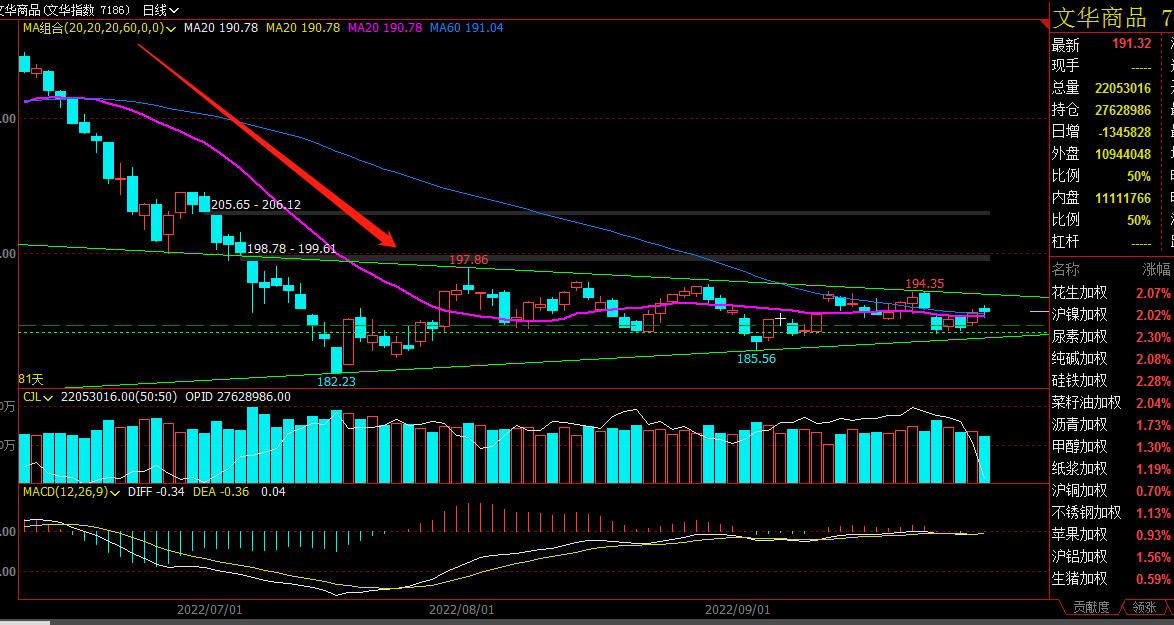Select the 纸浆加权 row
The width and height of the screenshot is (1174, 625).
coord(1112,469)
